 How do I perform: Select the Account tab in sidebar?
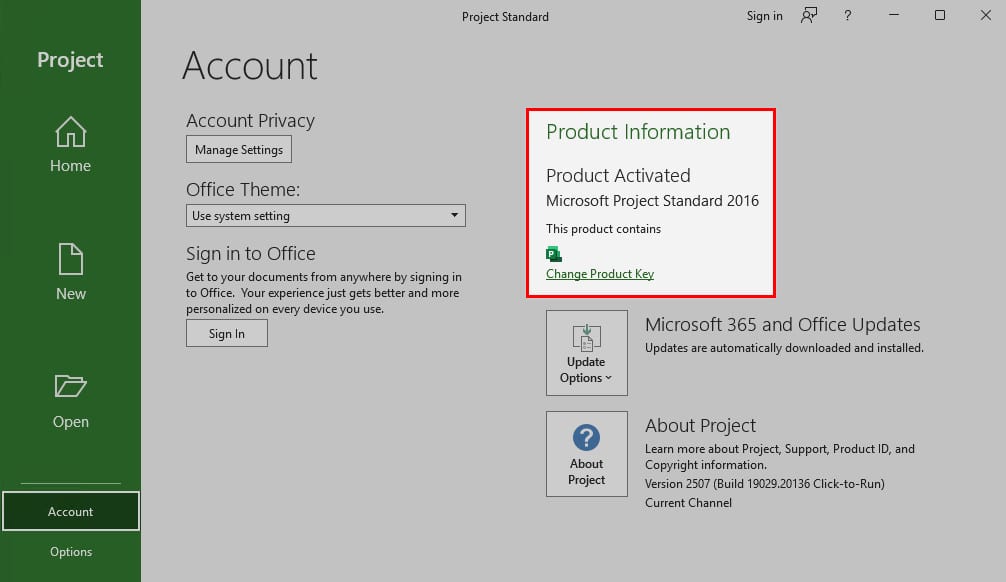tap(71, 511)
